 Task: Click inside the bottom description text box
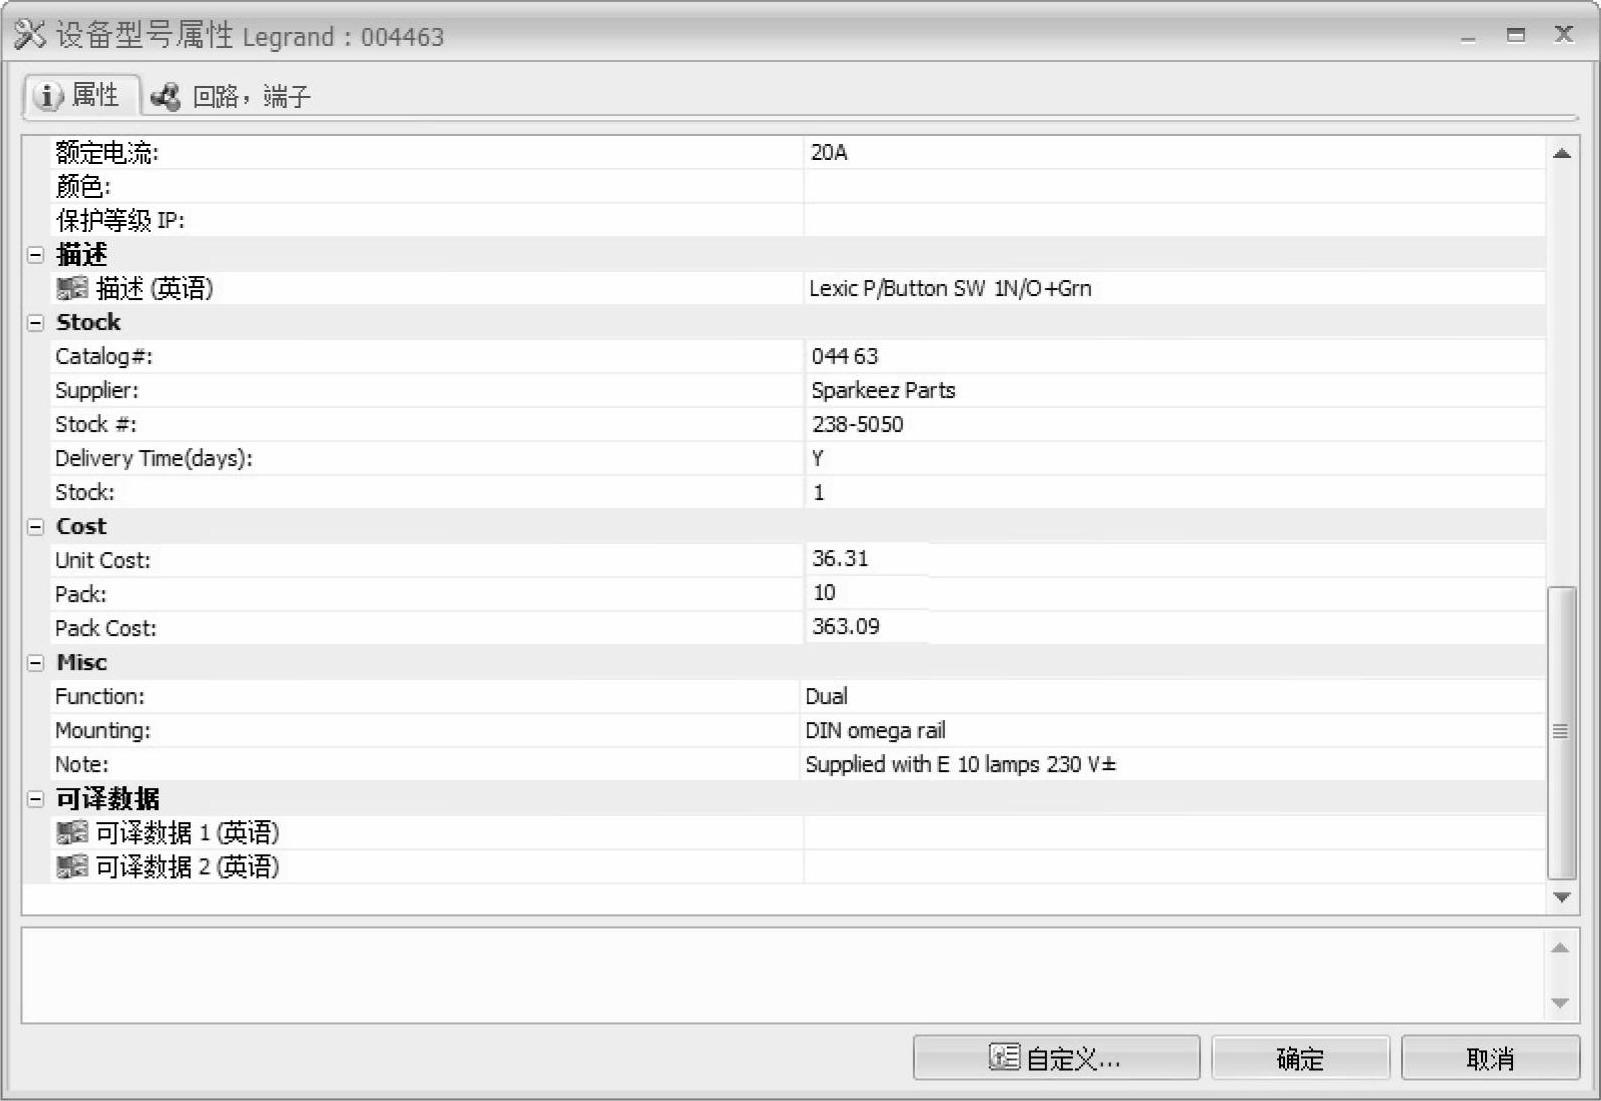click(x=783, y=975)
